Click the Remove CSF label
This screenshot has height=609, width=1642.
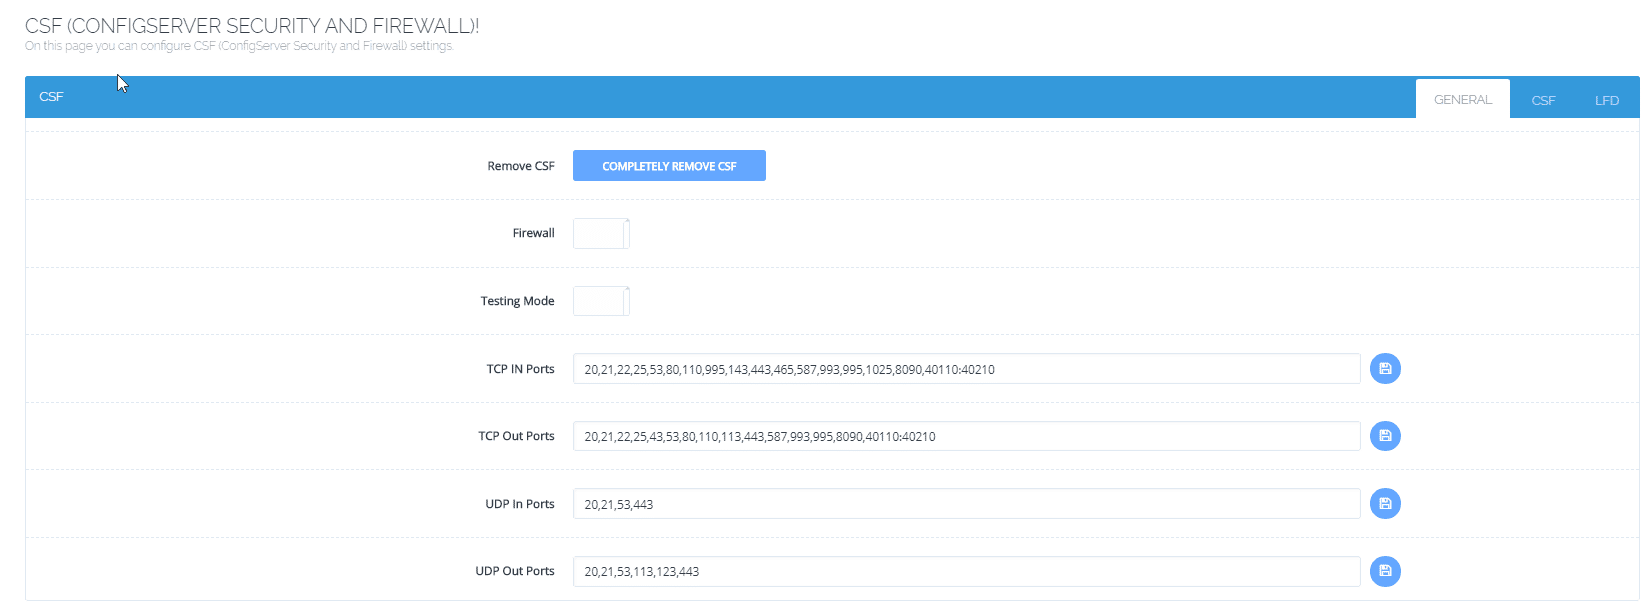click(520, 166)
